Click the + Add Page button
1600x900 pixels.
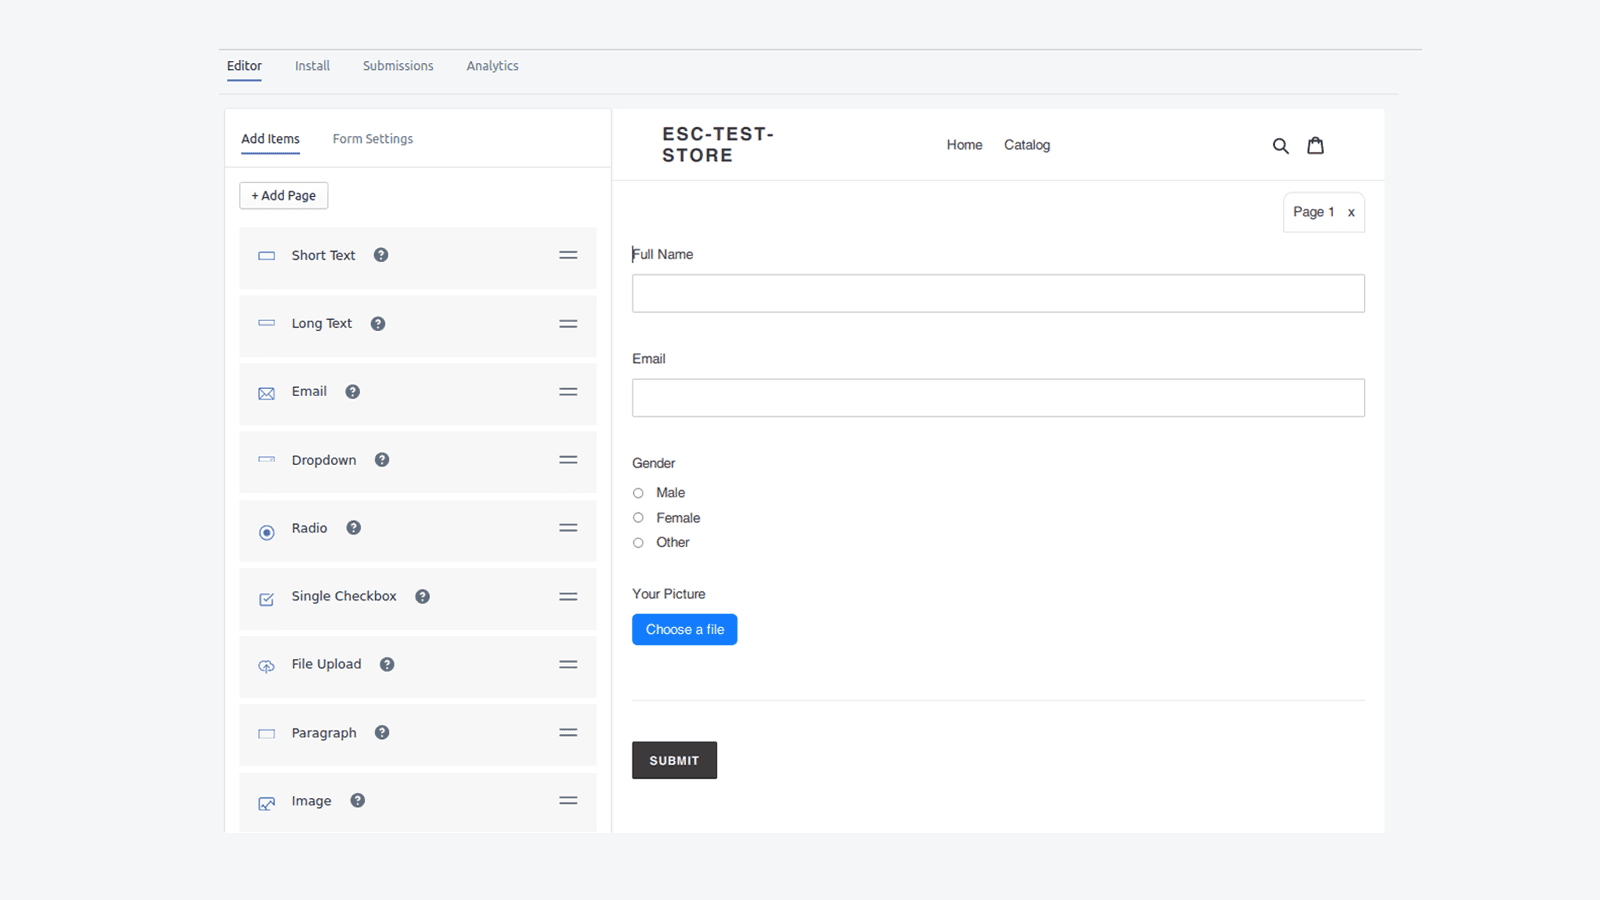283,195
